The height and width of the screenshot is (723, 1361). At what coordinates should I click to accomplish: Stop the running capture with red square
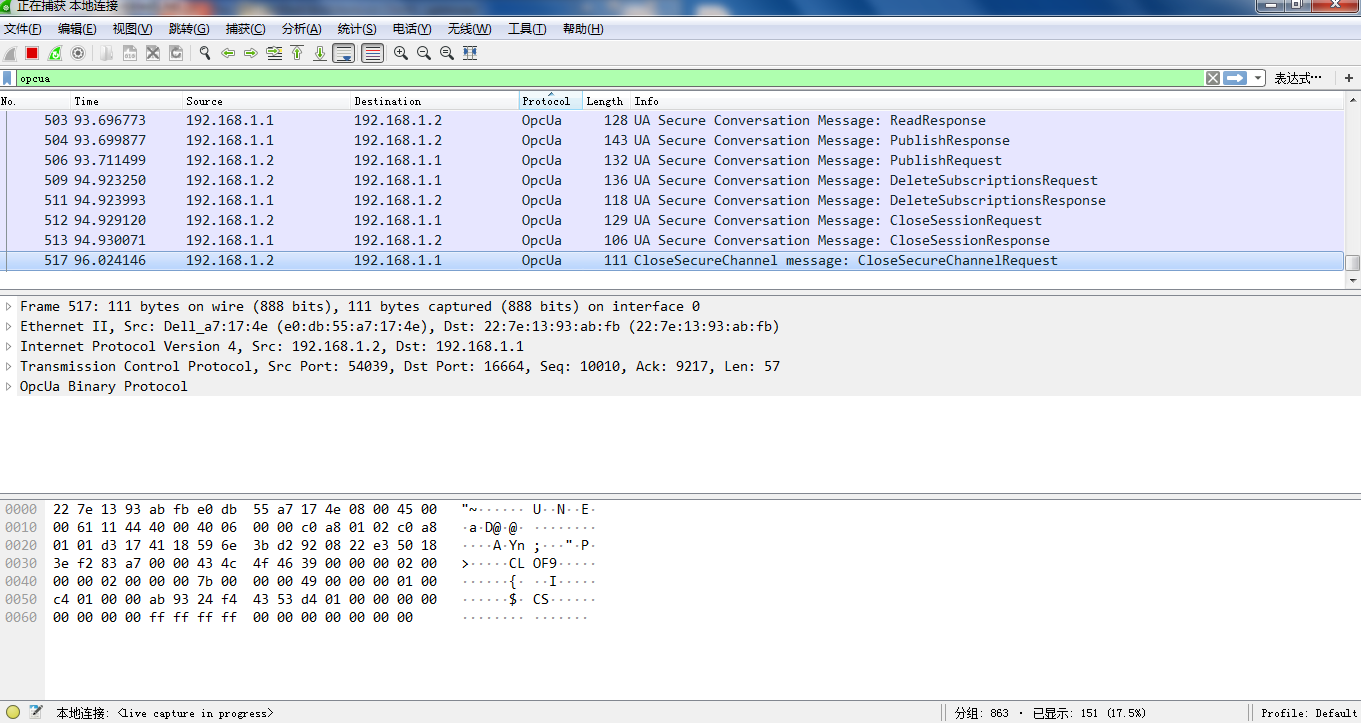coord(32,53)
